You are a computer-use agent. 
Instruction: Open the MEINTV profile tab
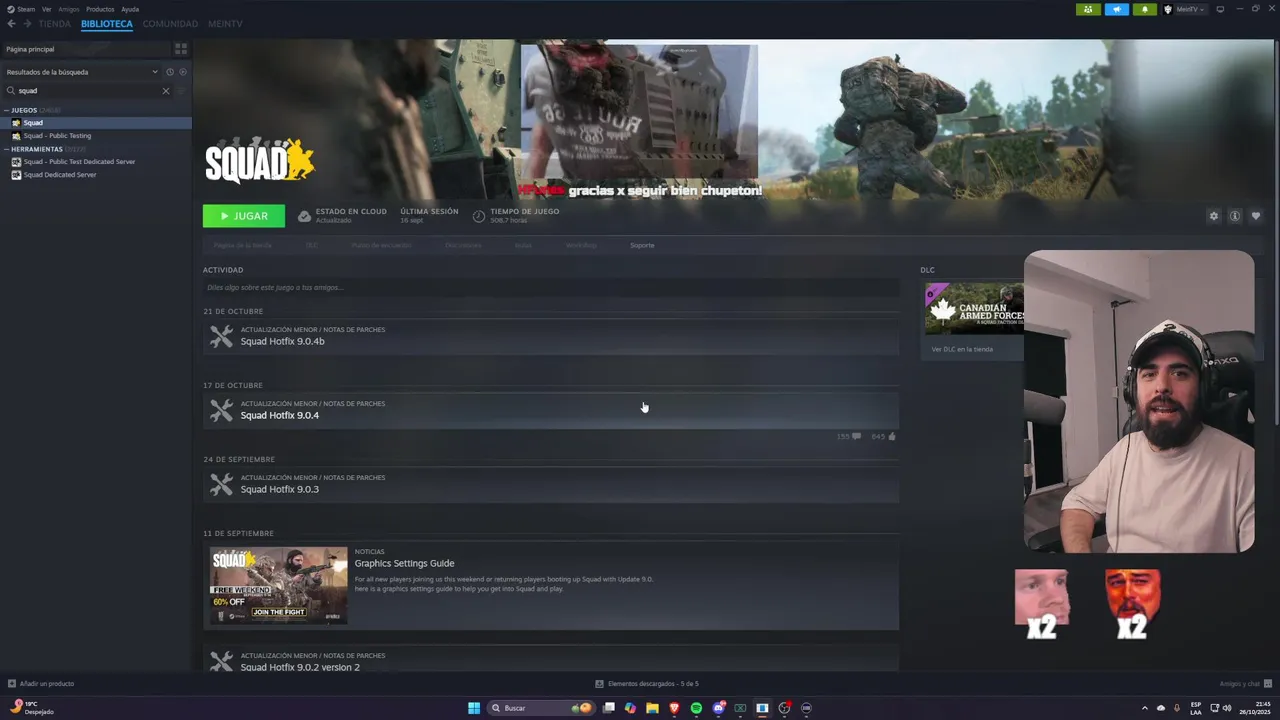(x=225, y=23)
